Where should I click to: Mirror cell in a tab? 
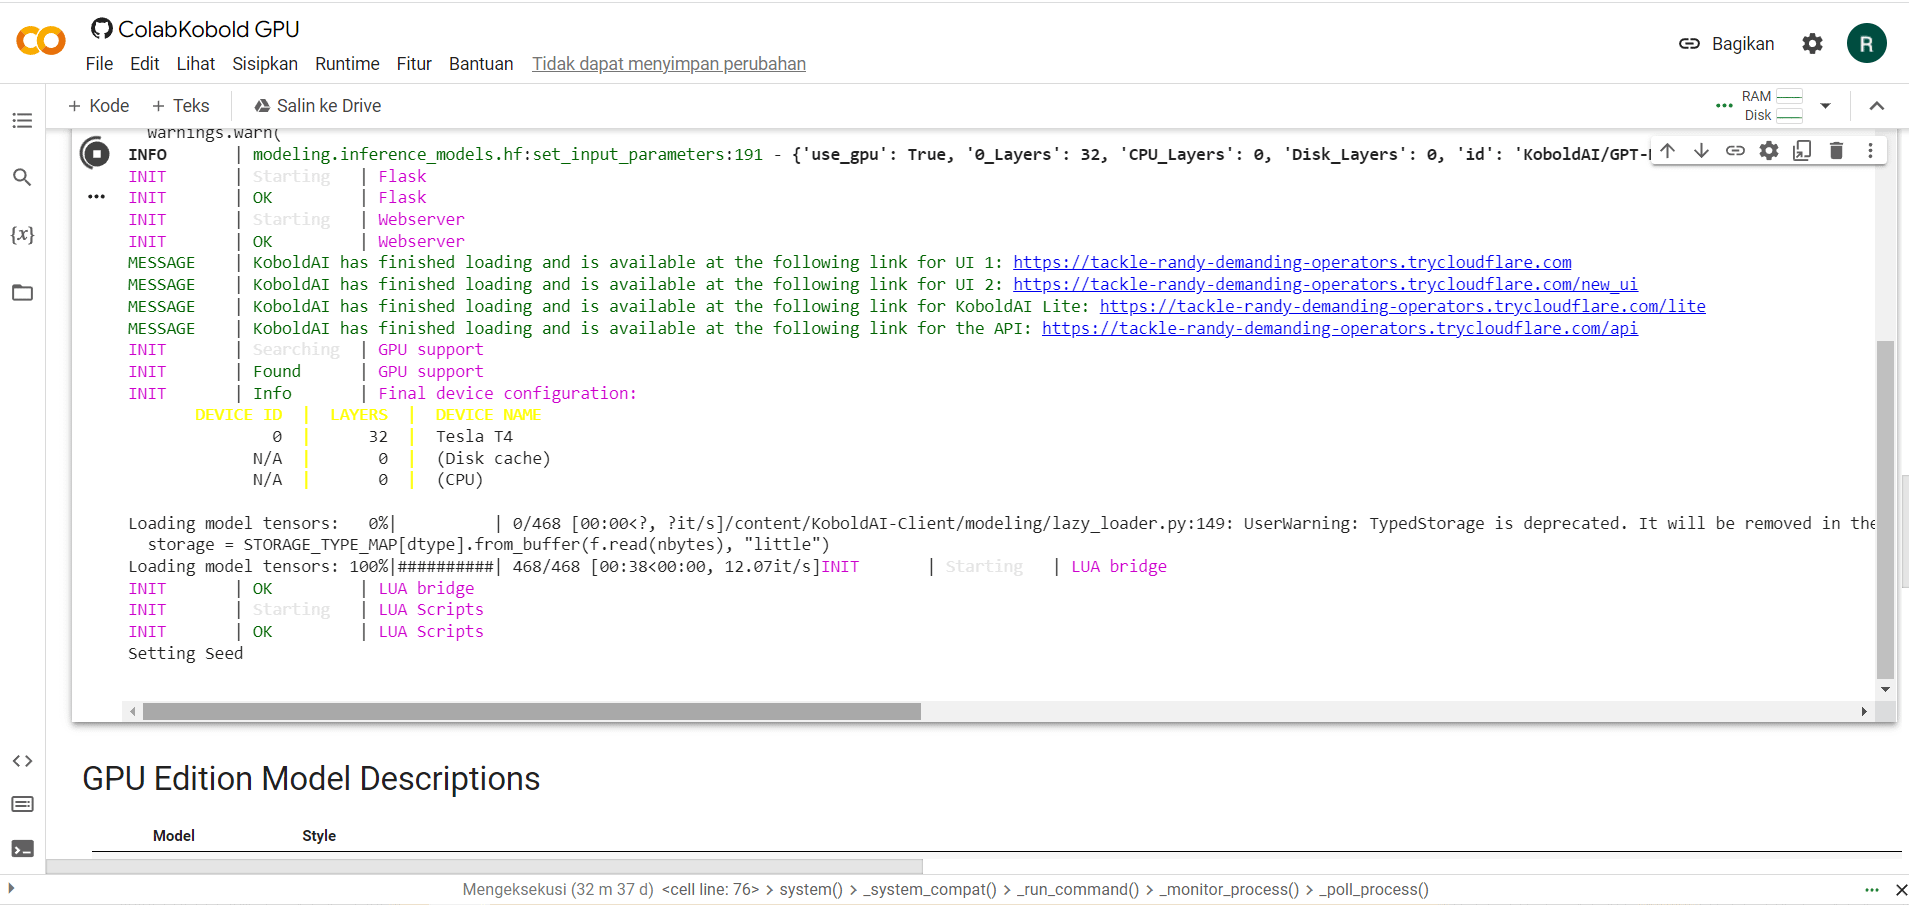pos(1802,151)
